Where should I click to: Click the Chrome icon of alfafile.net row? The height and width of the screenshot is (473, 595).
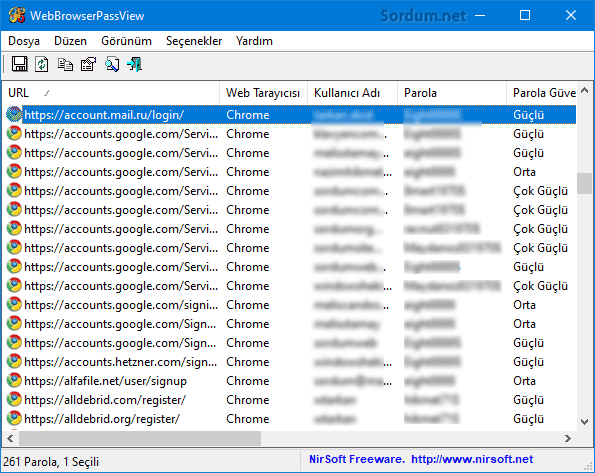pyautogui.click(x=14, y=380)
